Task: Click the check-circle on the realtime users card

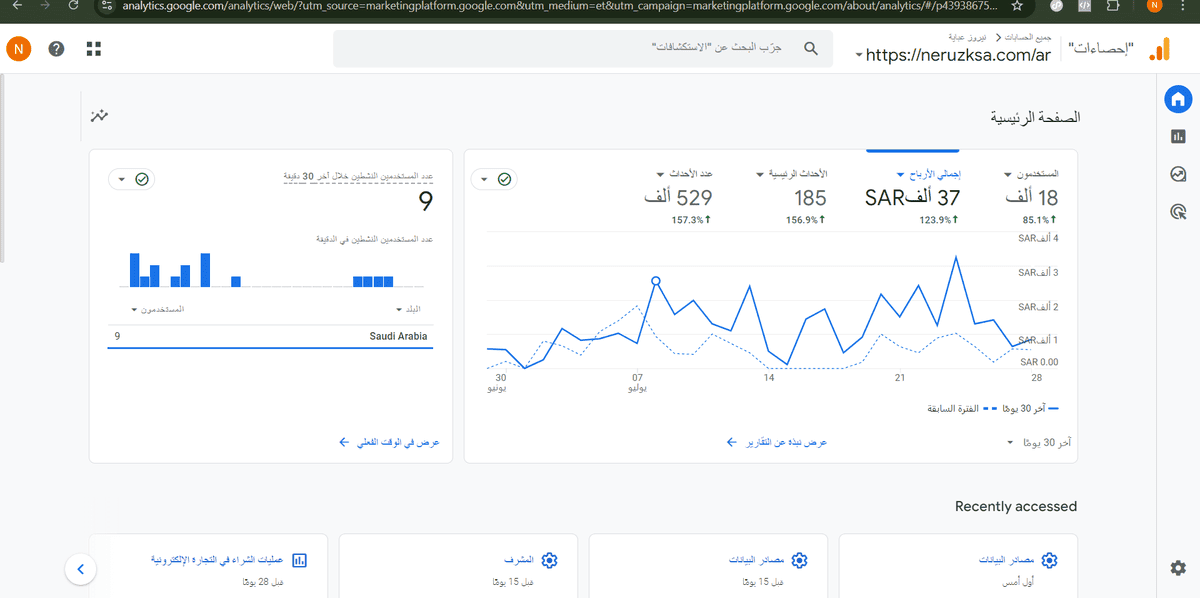Action: click(143, 179)
